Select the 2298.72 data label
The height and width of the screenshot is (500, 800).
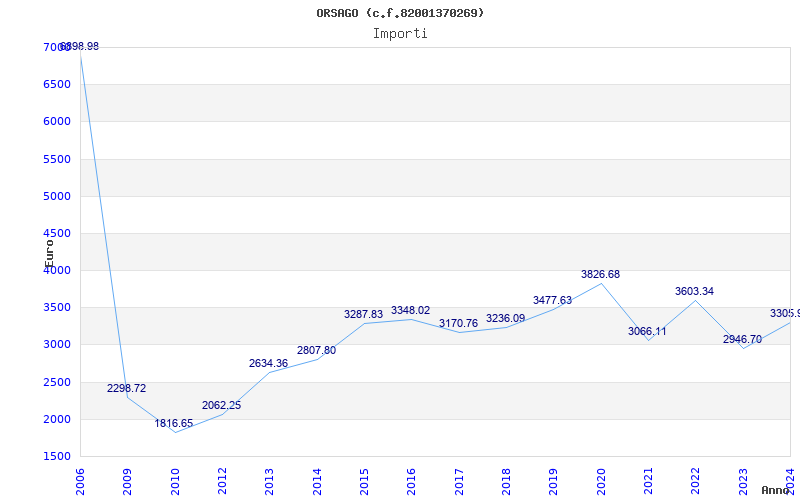pos(127,388)
